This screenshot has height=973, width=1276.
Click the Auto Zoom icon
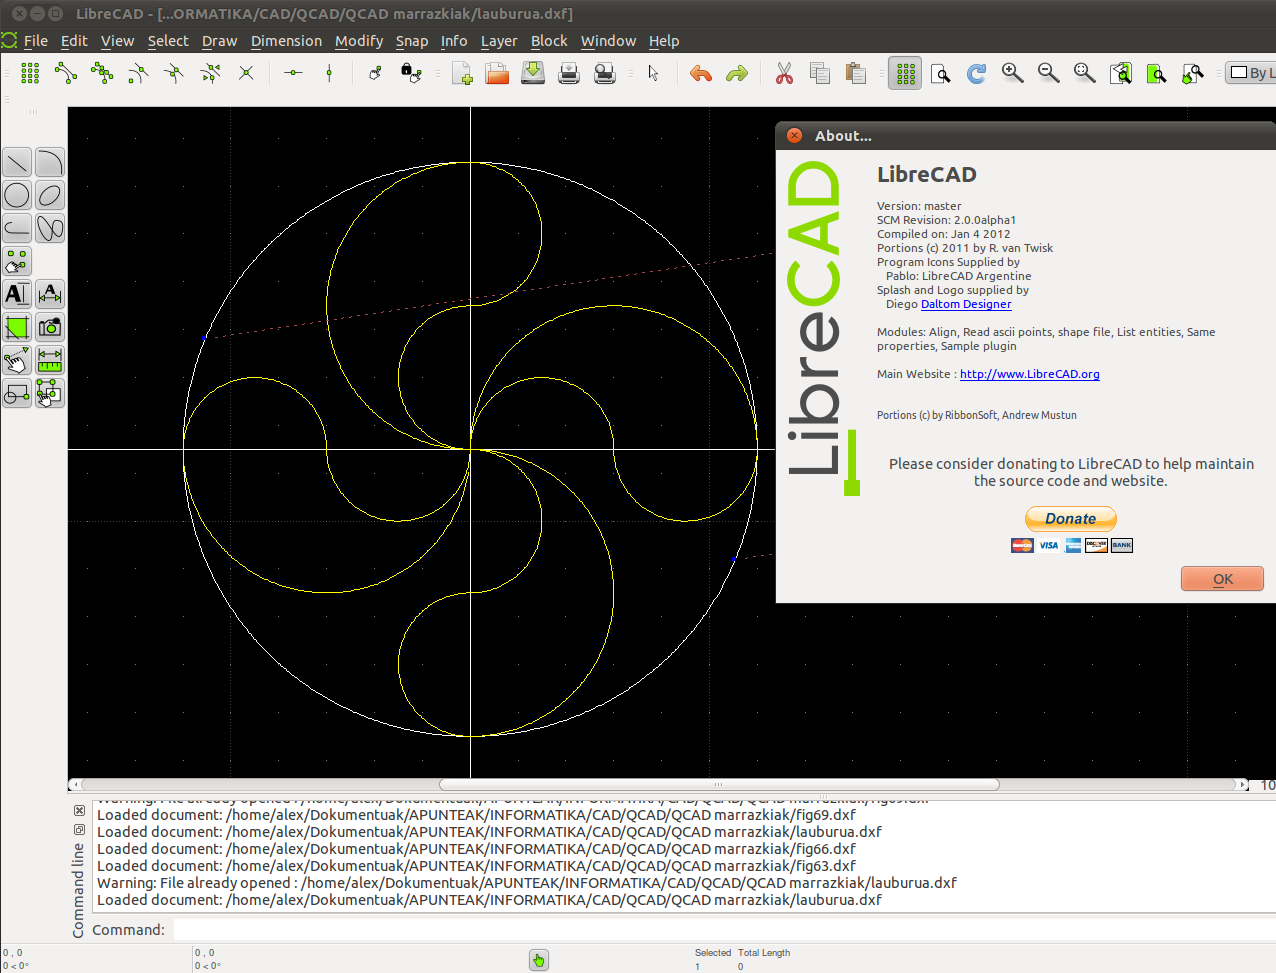coord(1085,73)
